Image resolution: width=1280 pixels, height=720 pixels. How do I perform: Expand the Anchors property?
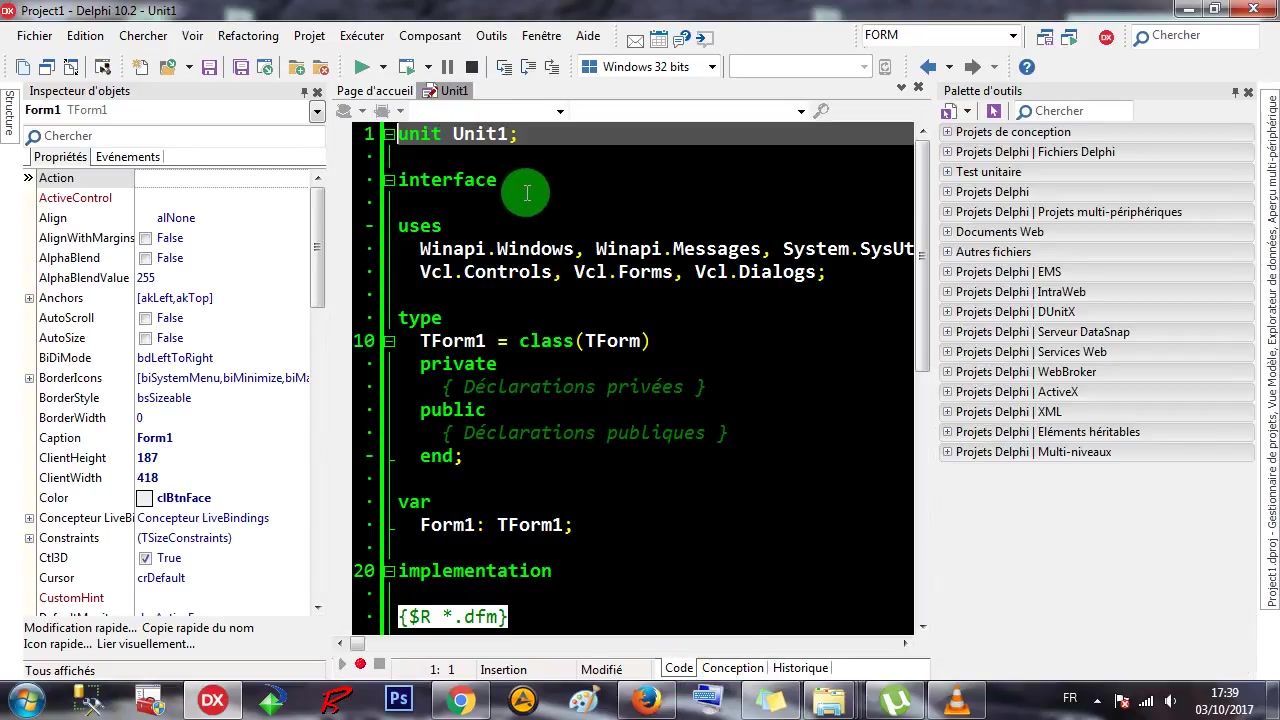(29, 298)
